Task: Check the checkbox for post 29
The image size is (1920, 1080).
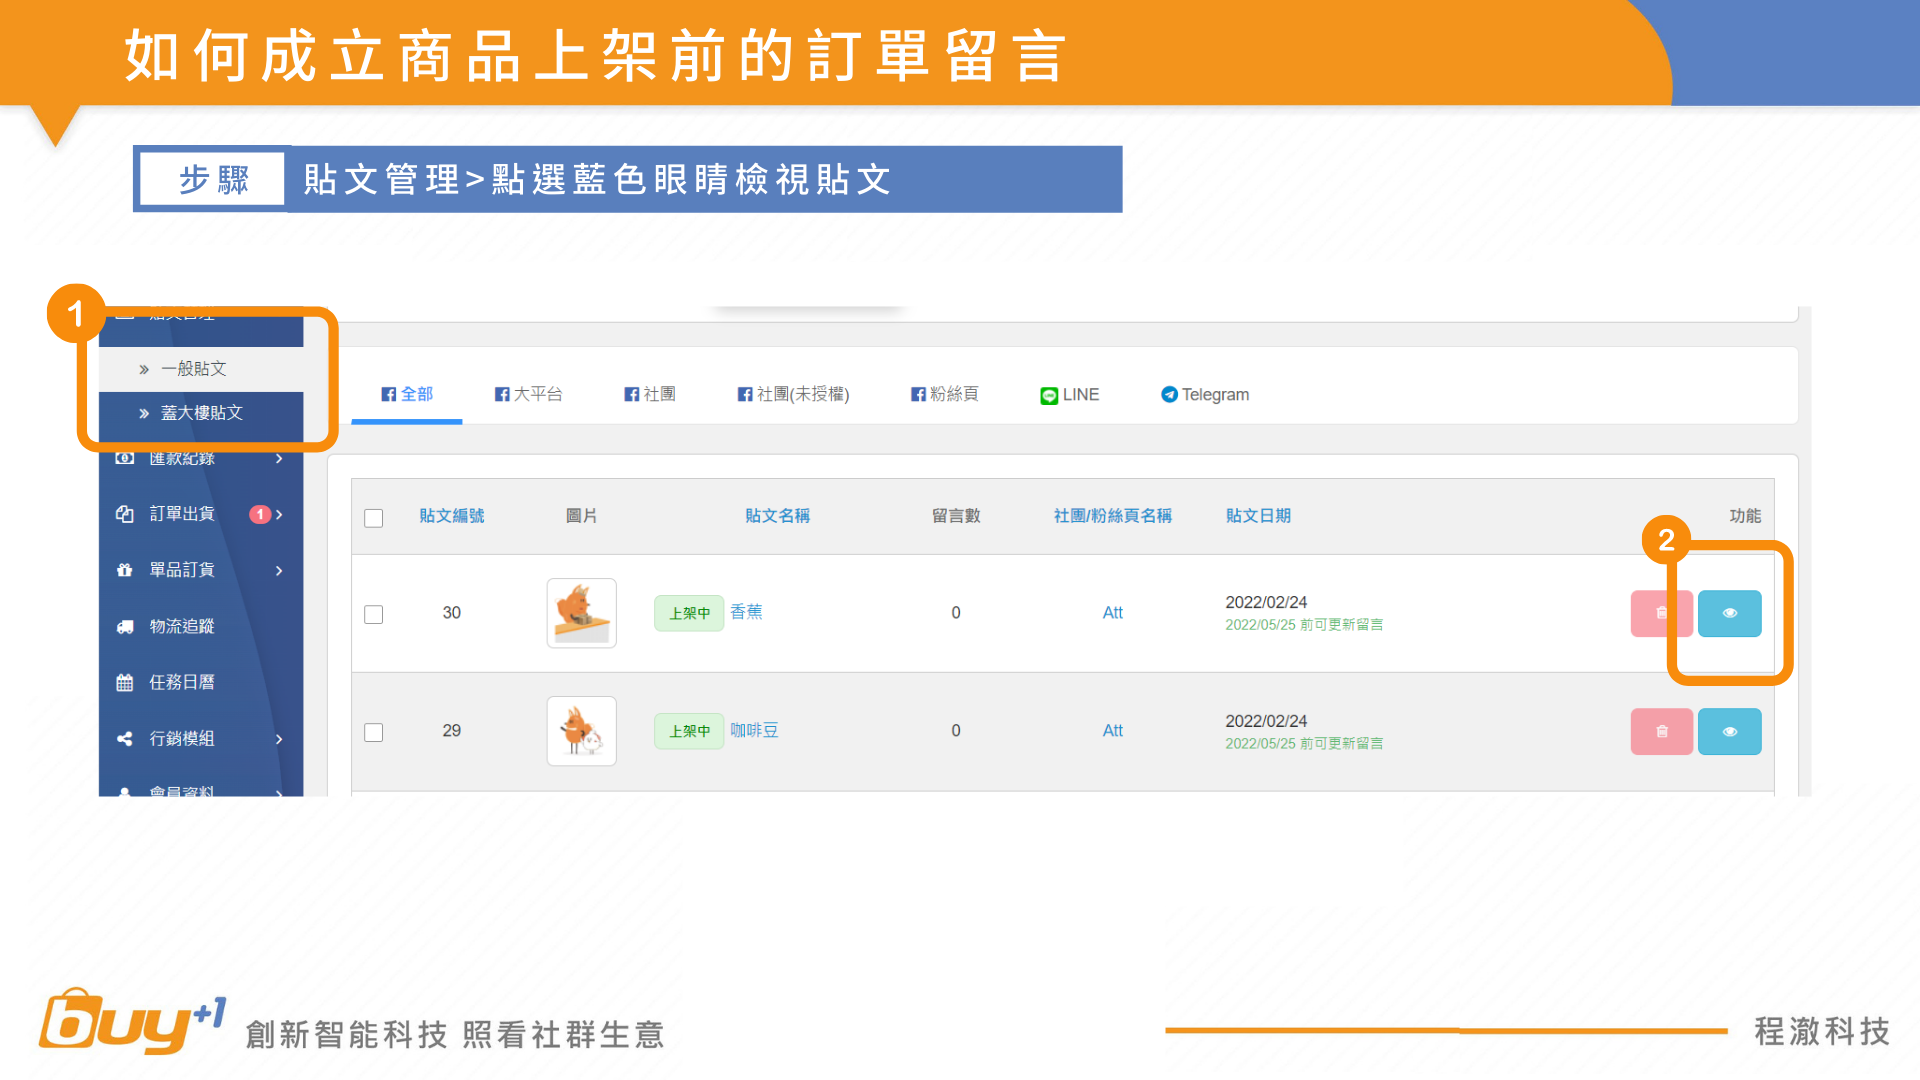Action: point(374,732)
